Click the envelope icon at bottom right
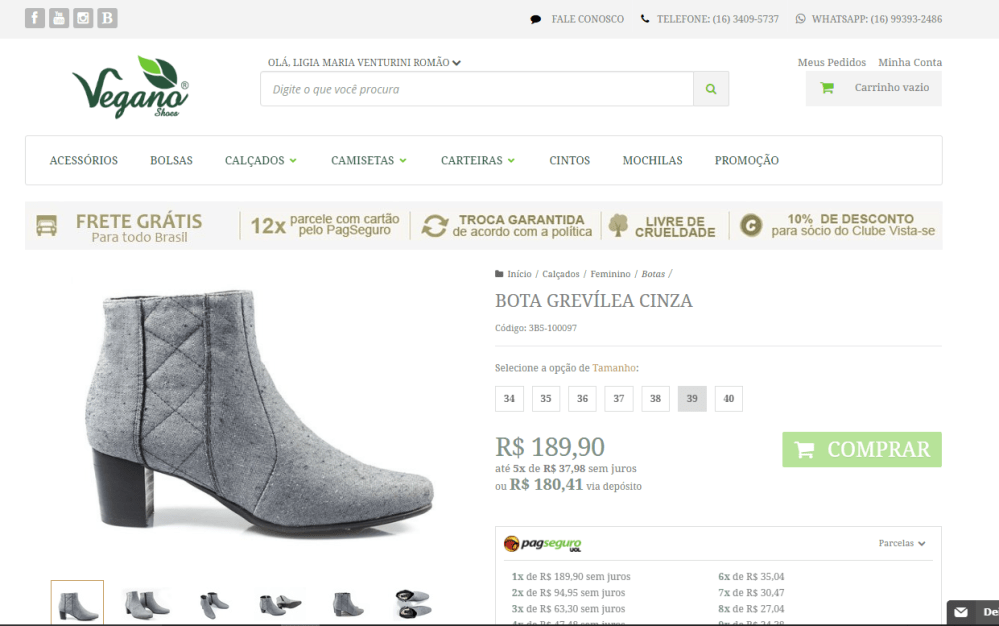This screenshot has height=626, width=999. (961, 612)
